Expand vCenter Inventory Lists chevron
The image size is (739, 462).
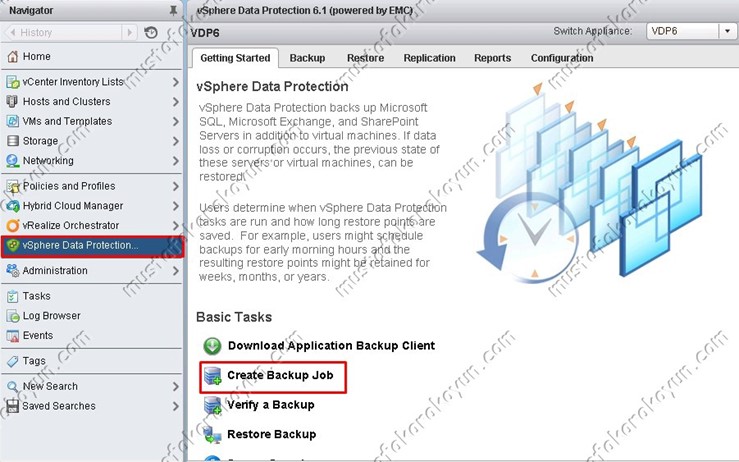(x=175, y=82)
